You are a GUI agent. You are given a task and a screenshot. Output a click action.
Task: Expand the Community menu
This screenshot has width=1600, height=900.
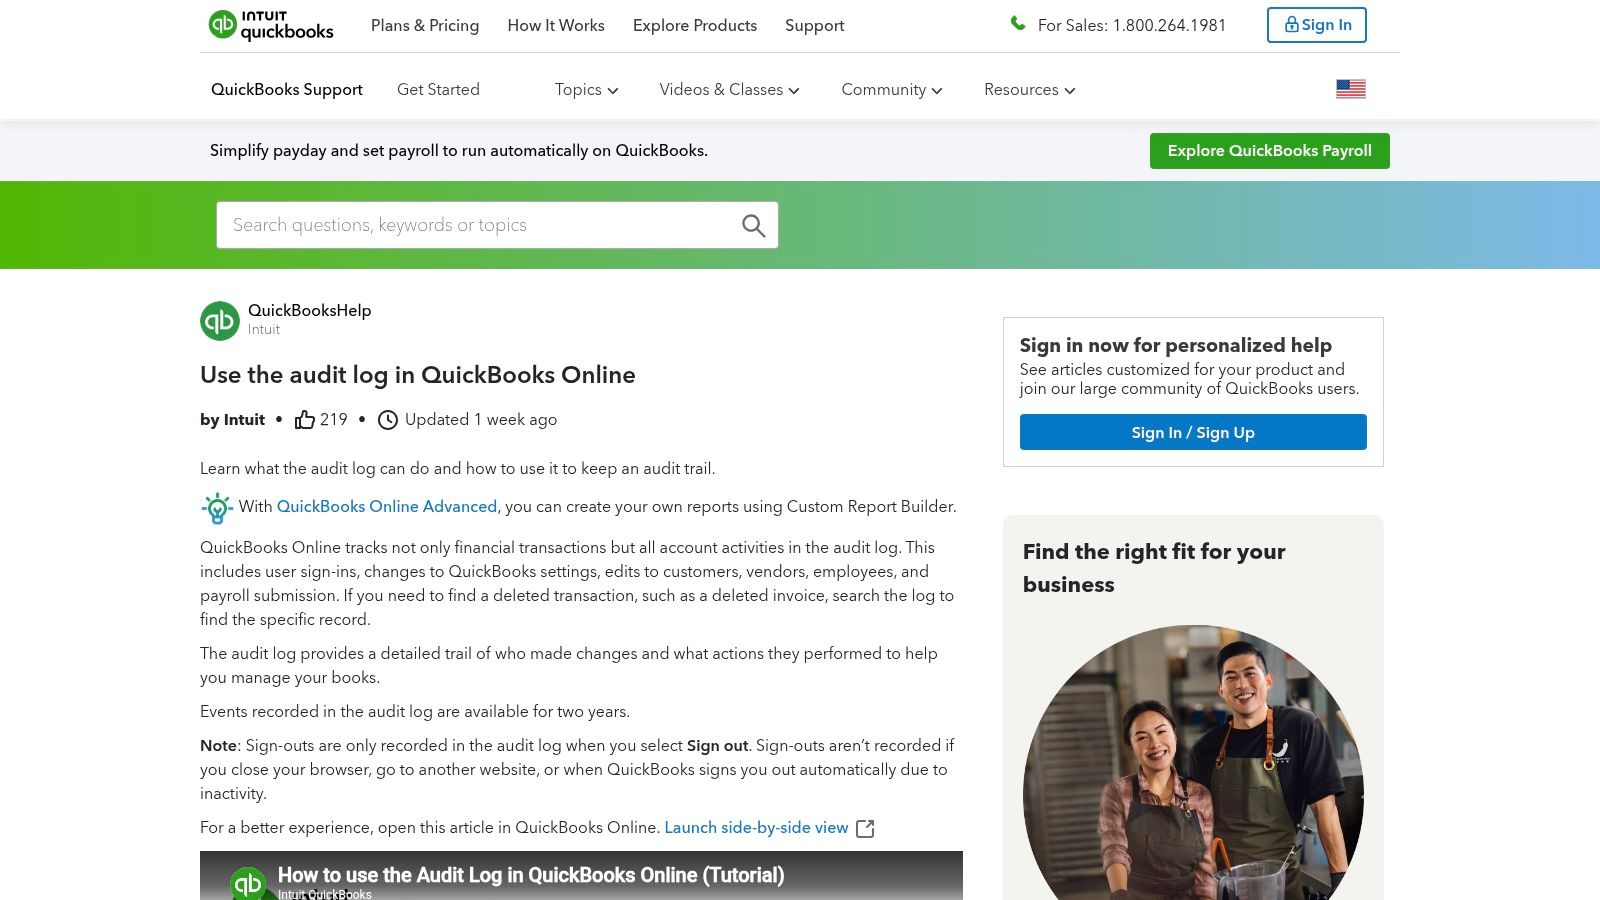tap(891, 90)
